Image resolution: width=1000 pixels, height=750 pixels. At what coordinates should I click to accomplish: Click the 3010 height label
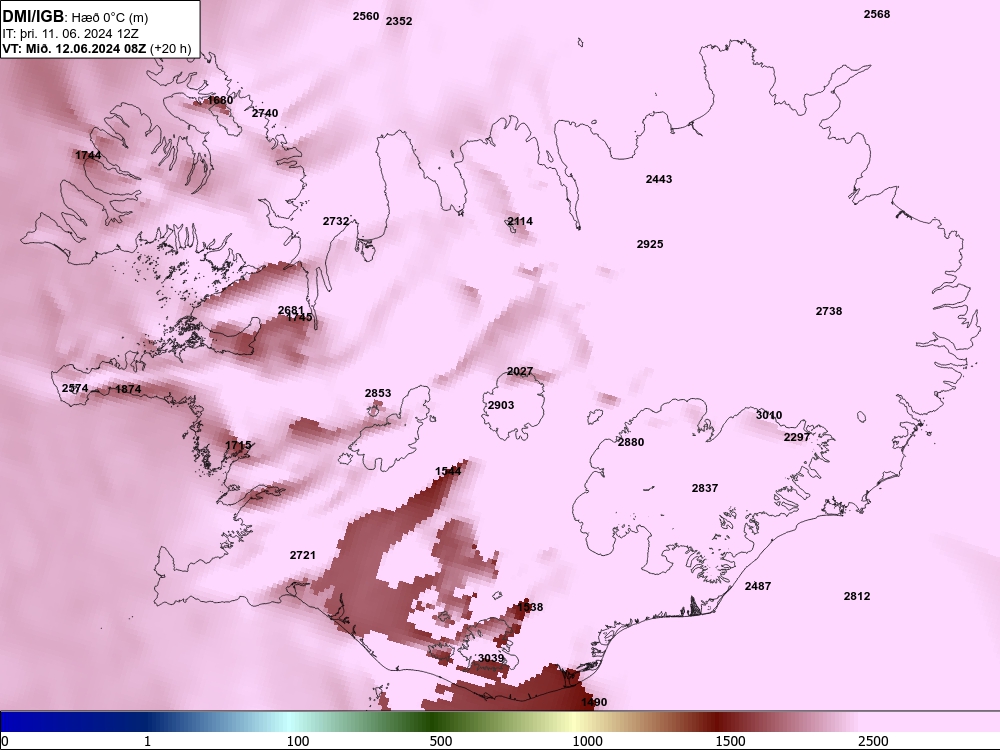[x=769, y=415]
